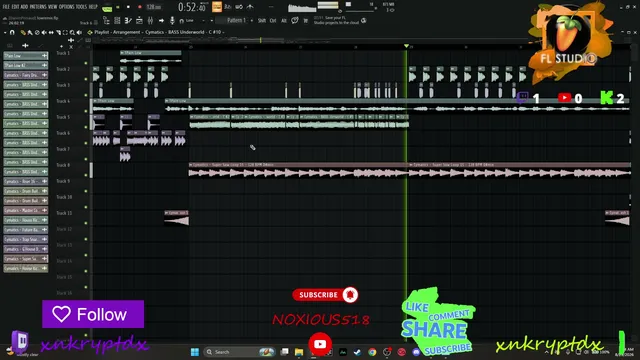Mute Track 1 using its green dot
Screen dimensions: 640x360
(86, 63)
